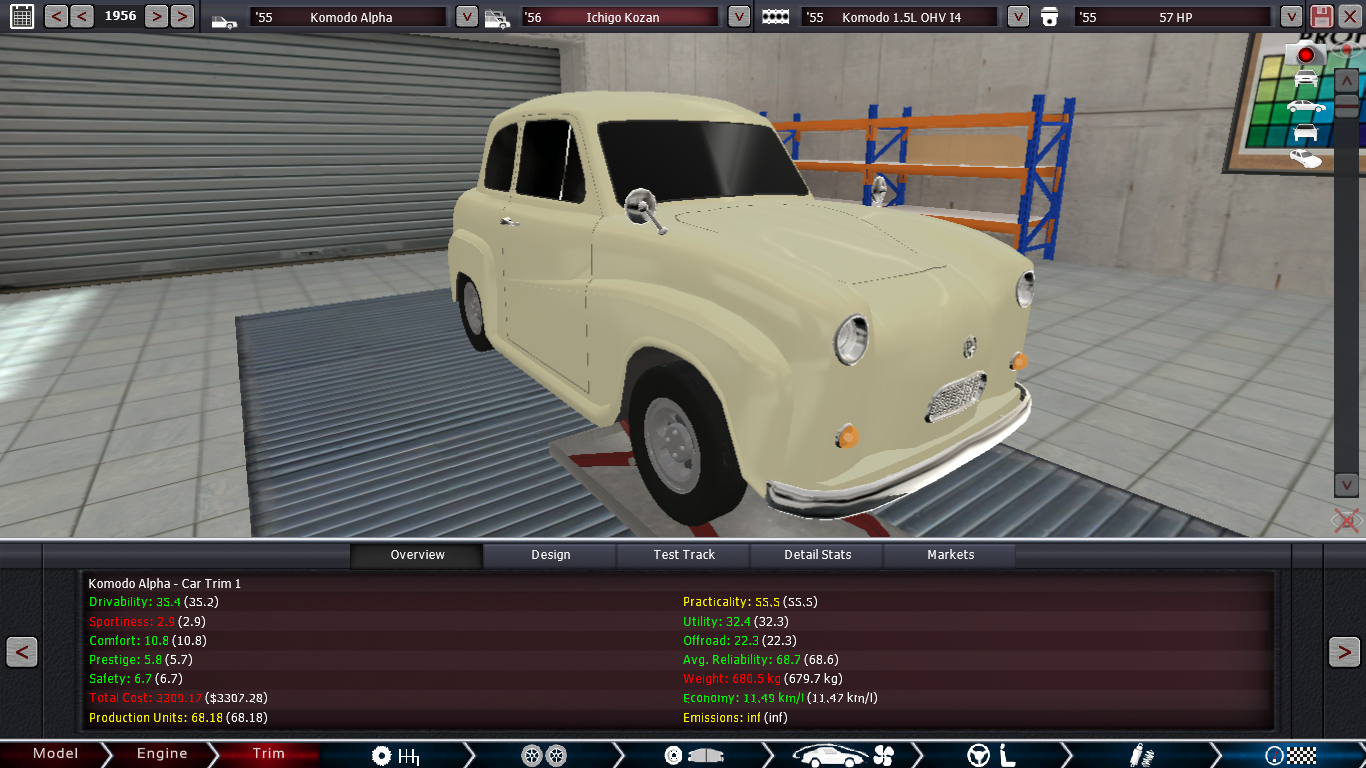Click the Engine step in bottom navigation
Viewport: 1366px width, 768px height.
pyautogui.click(x=162, y=754)
